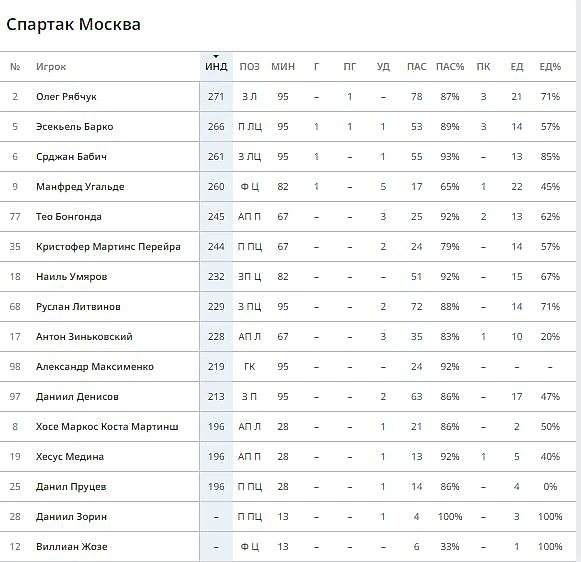581x562 pixels.
Task: Open player Александр Максименко
Action: 94,367
